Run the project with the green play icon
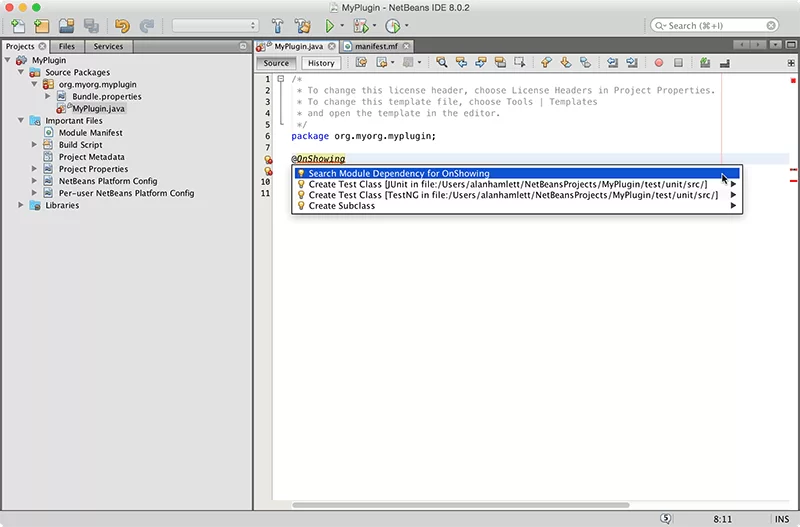 pos(330,26)
